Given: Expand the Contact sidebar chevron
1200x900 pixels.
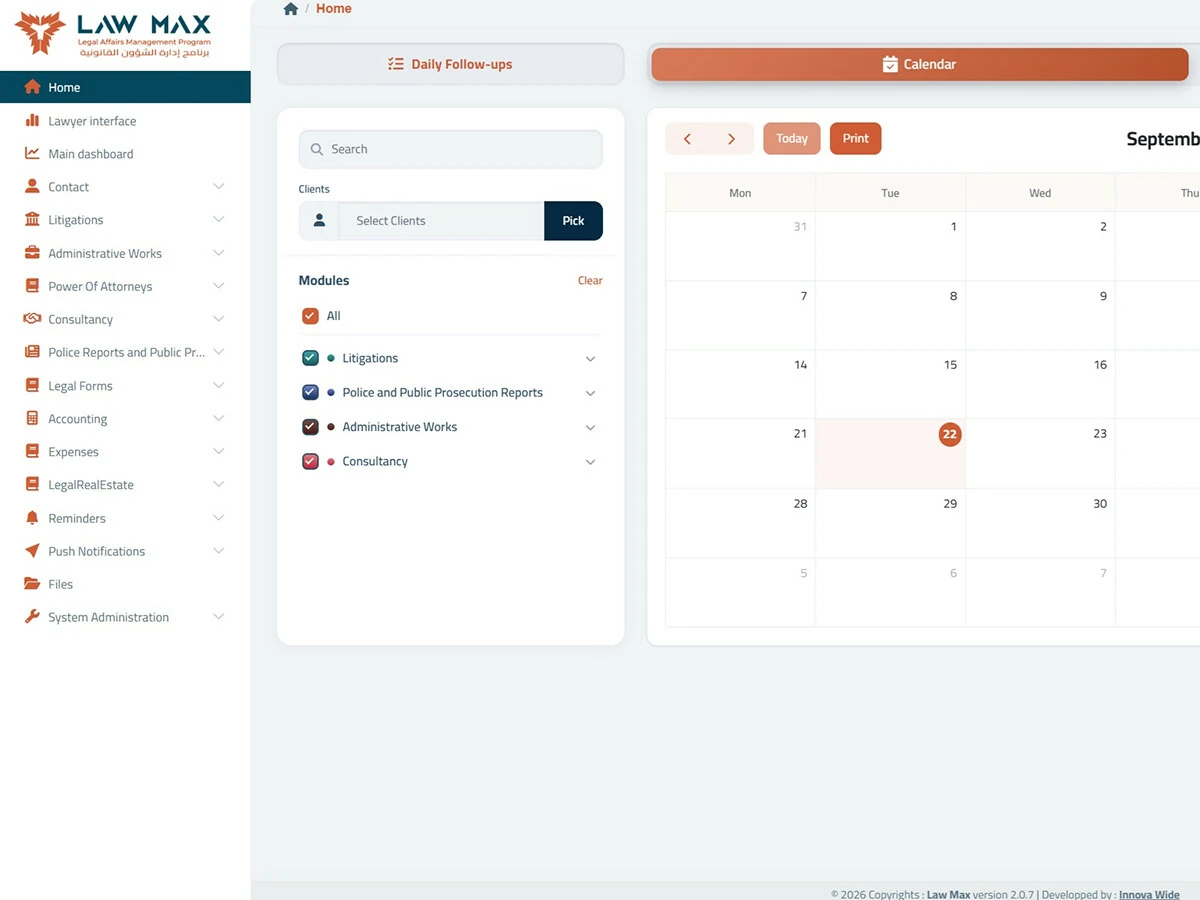Looking at the screenshot, I should pyautogui.click(x=219, y=186).
